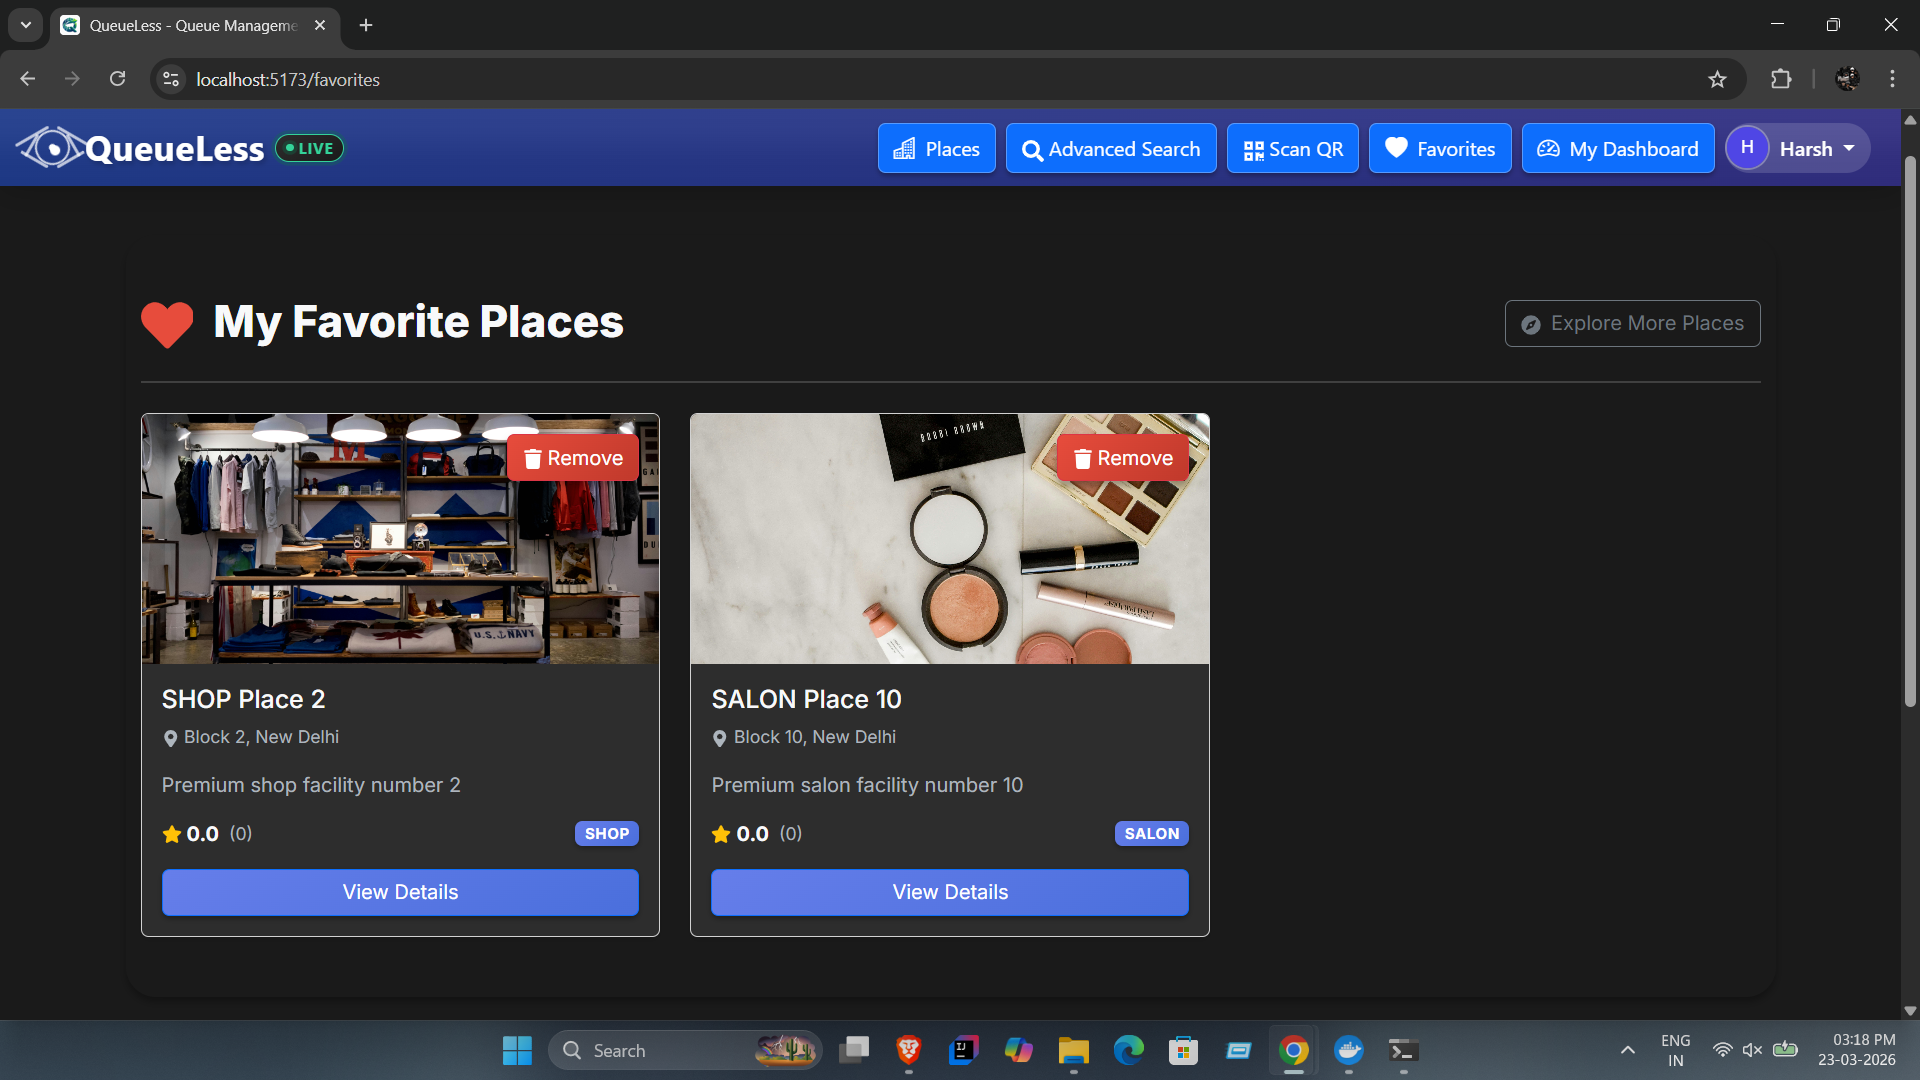Click the battery status icon
The image size is (1920, 1080).
(x=1785, y=1050)
